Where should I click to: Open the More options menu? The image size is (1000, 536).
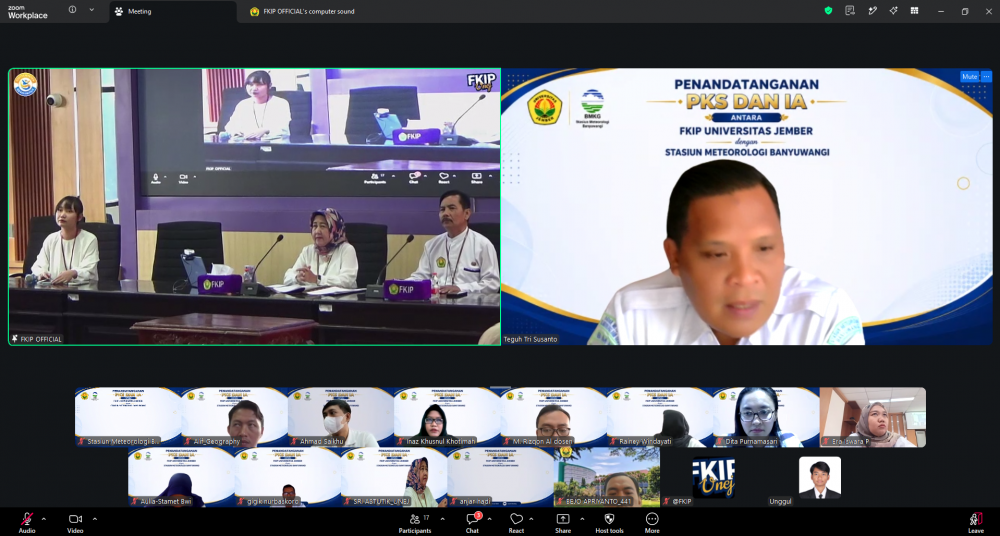[x=652, y=522]
